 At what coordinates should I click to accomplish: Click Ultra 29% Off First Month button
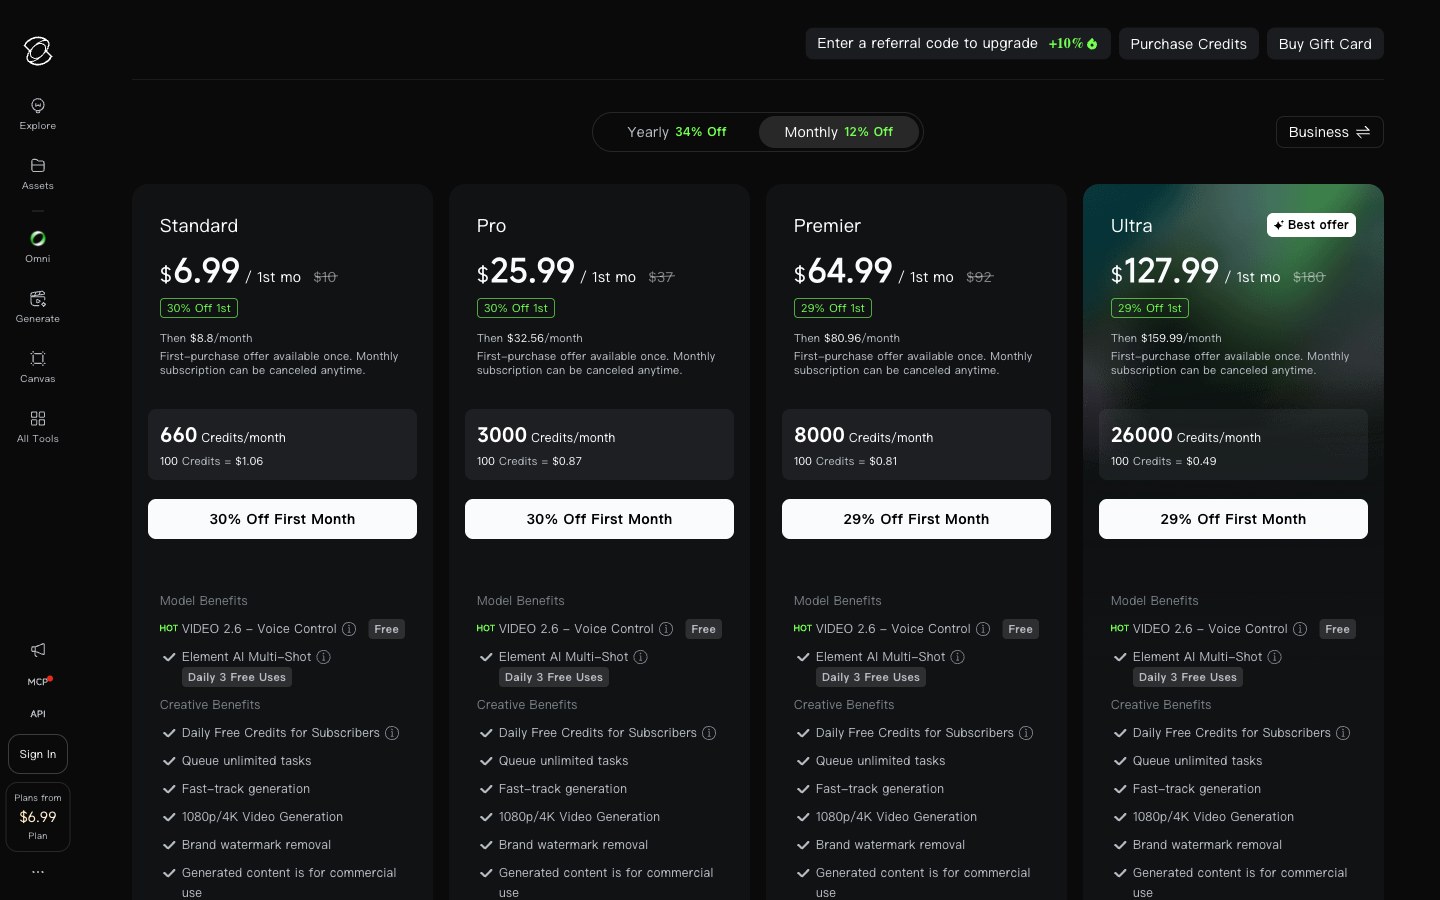1233,519
